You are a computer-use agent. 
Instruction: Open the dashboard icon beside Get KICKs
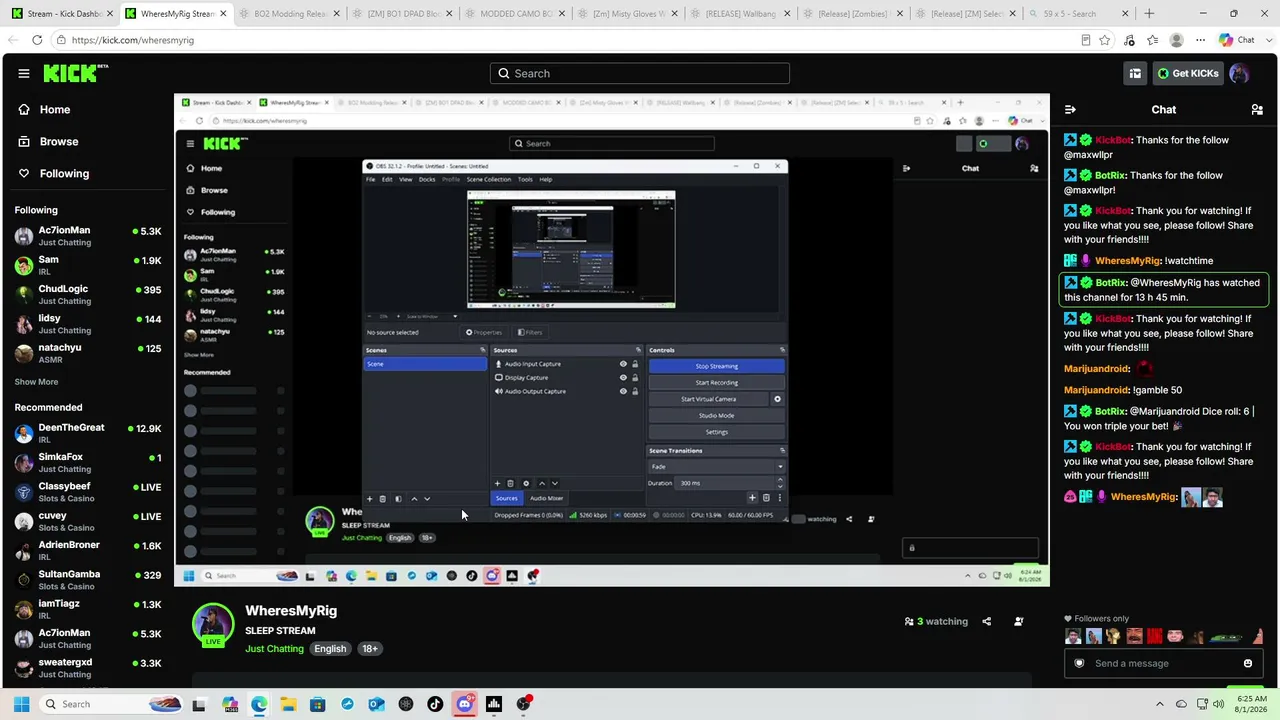tap(1135, 73)
